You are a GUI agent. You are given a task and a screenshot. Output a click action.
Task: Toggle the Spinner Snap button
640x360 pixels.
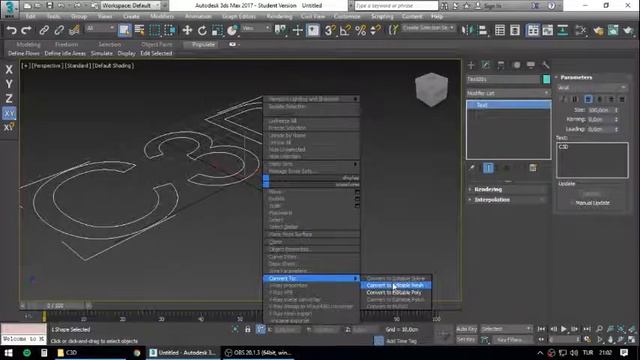click(x=376, y=30)
